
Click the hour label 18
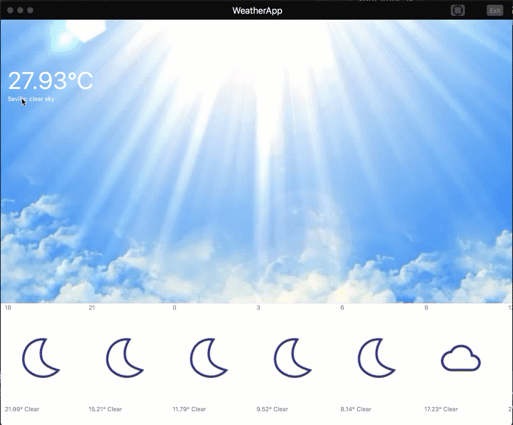(x=8, y=308)
